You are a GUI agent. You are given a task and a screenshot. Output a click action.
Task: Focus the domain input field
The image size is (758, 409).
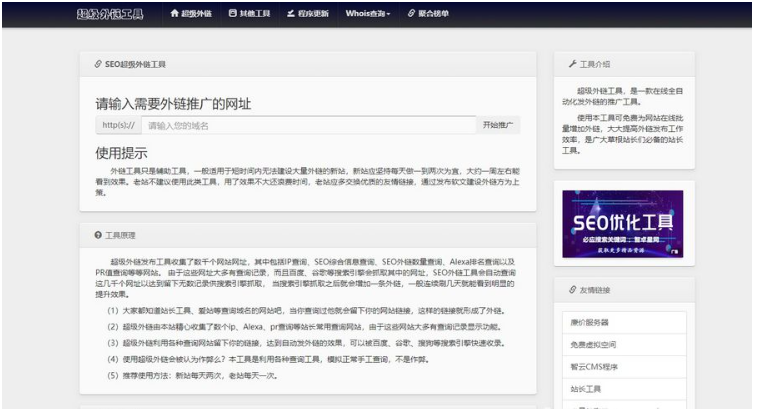point(308,125)
